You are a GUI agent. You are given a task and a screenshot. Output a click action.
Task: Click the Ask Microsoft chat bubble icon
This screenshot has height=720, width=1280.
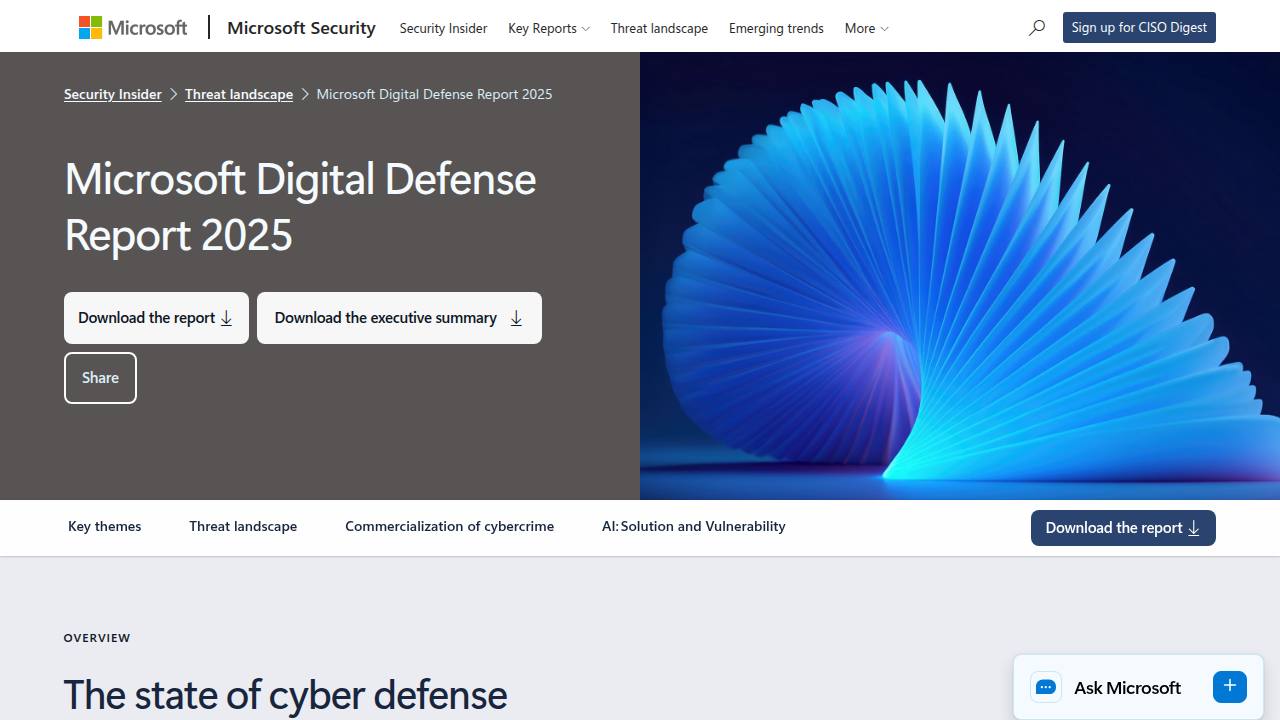click(x=1046, y=687)
